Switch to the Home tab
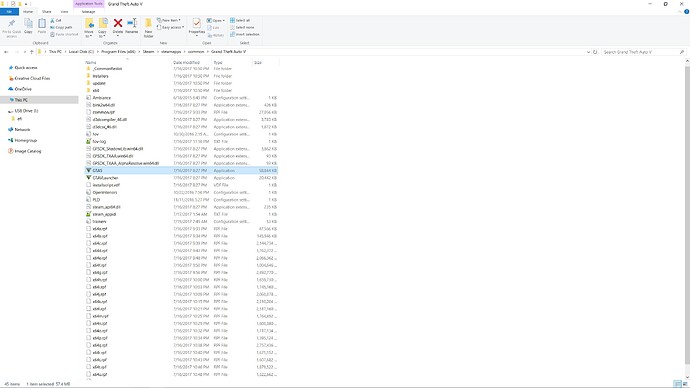 pos(28,11)
